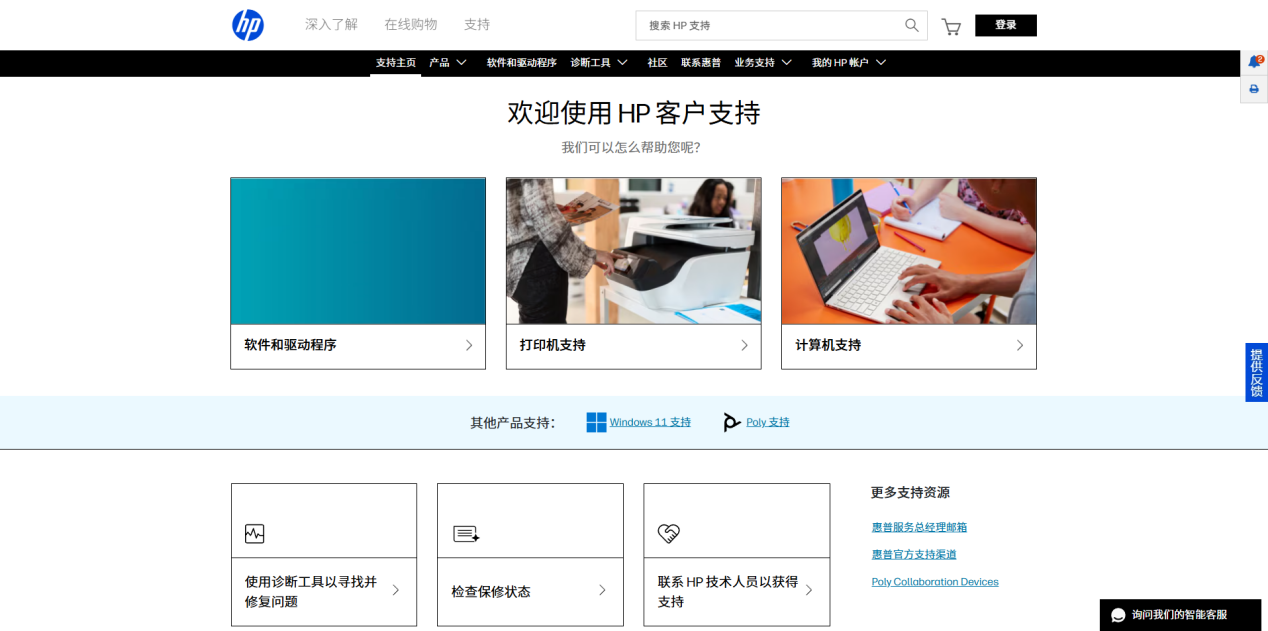Click the print page icon
Screen dimensions: 1268x631
(1254, 89)
